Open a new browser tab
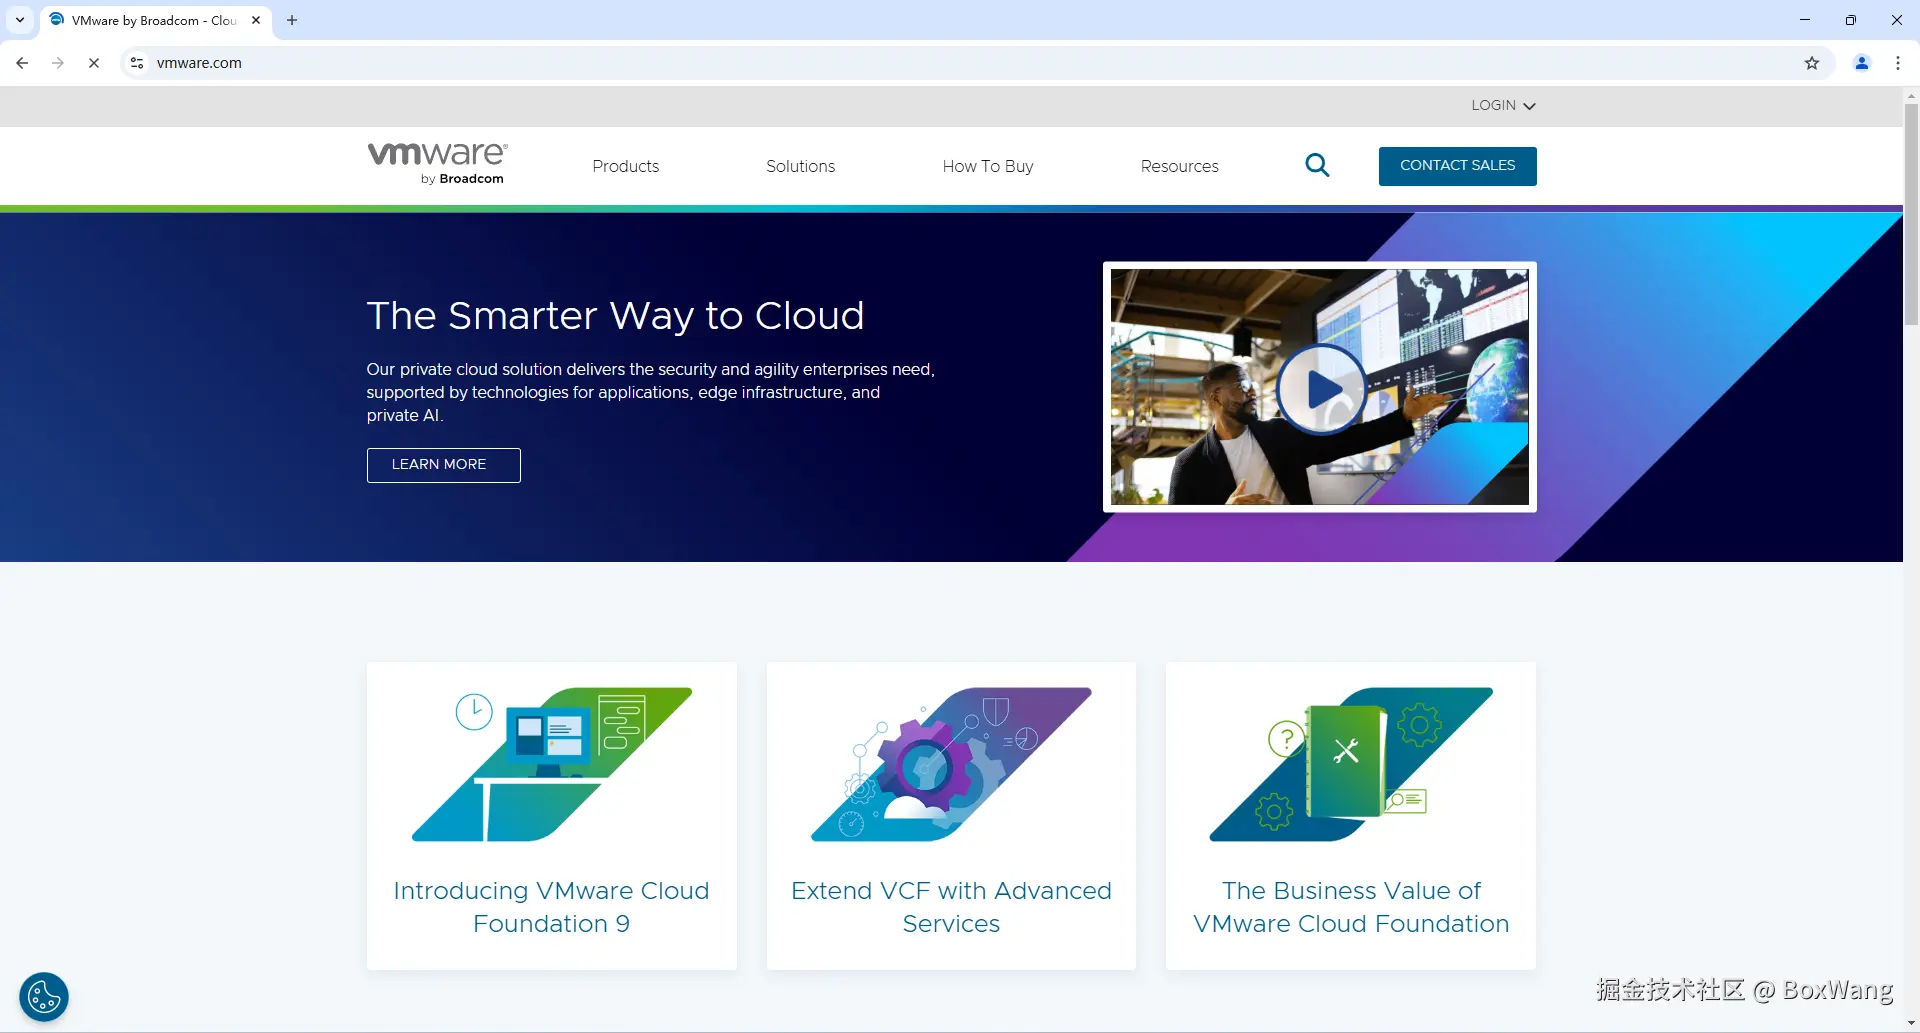 click(292, 20)
